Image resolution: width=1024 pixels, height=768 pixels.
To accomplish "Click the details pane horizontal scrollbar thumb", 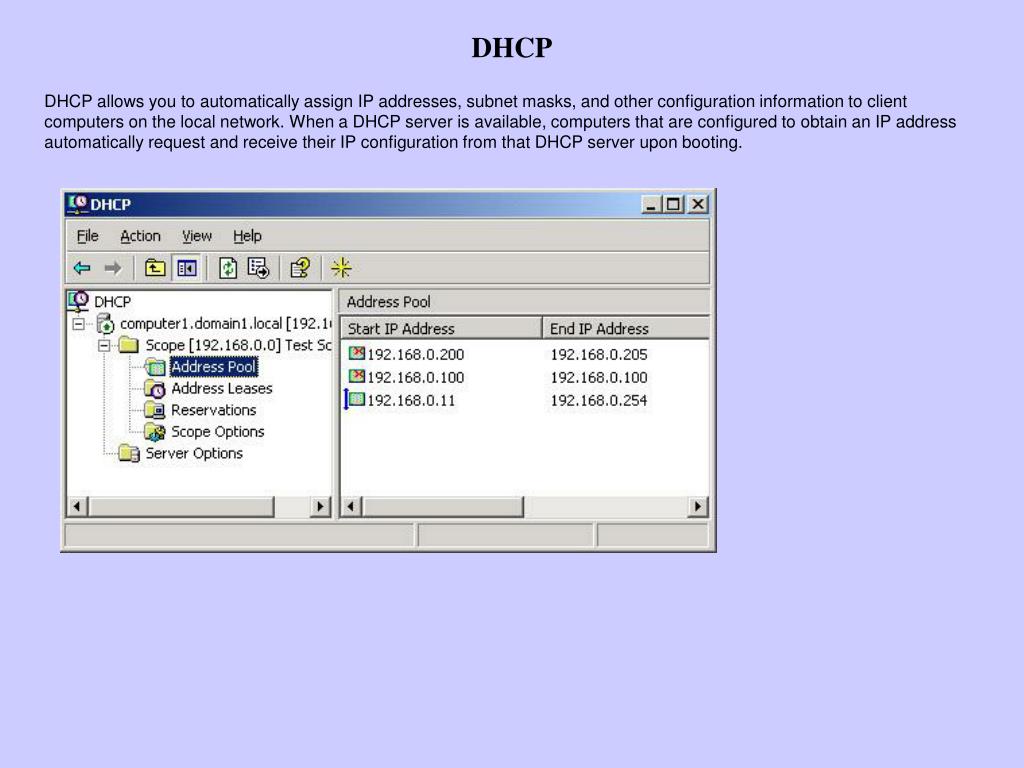I will [443, 506].
